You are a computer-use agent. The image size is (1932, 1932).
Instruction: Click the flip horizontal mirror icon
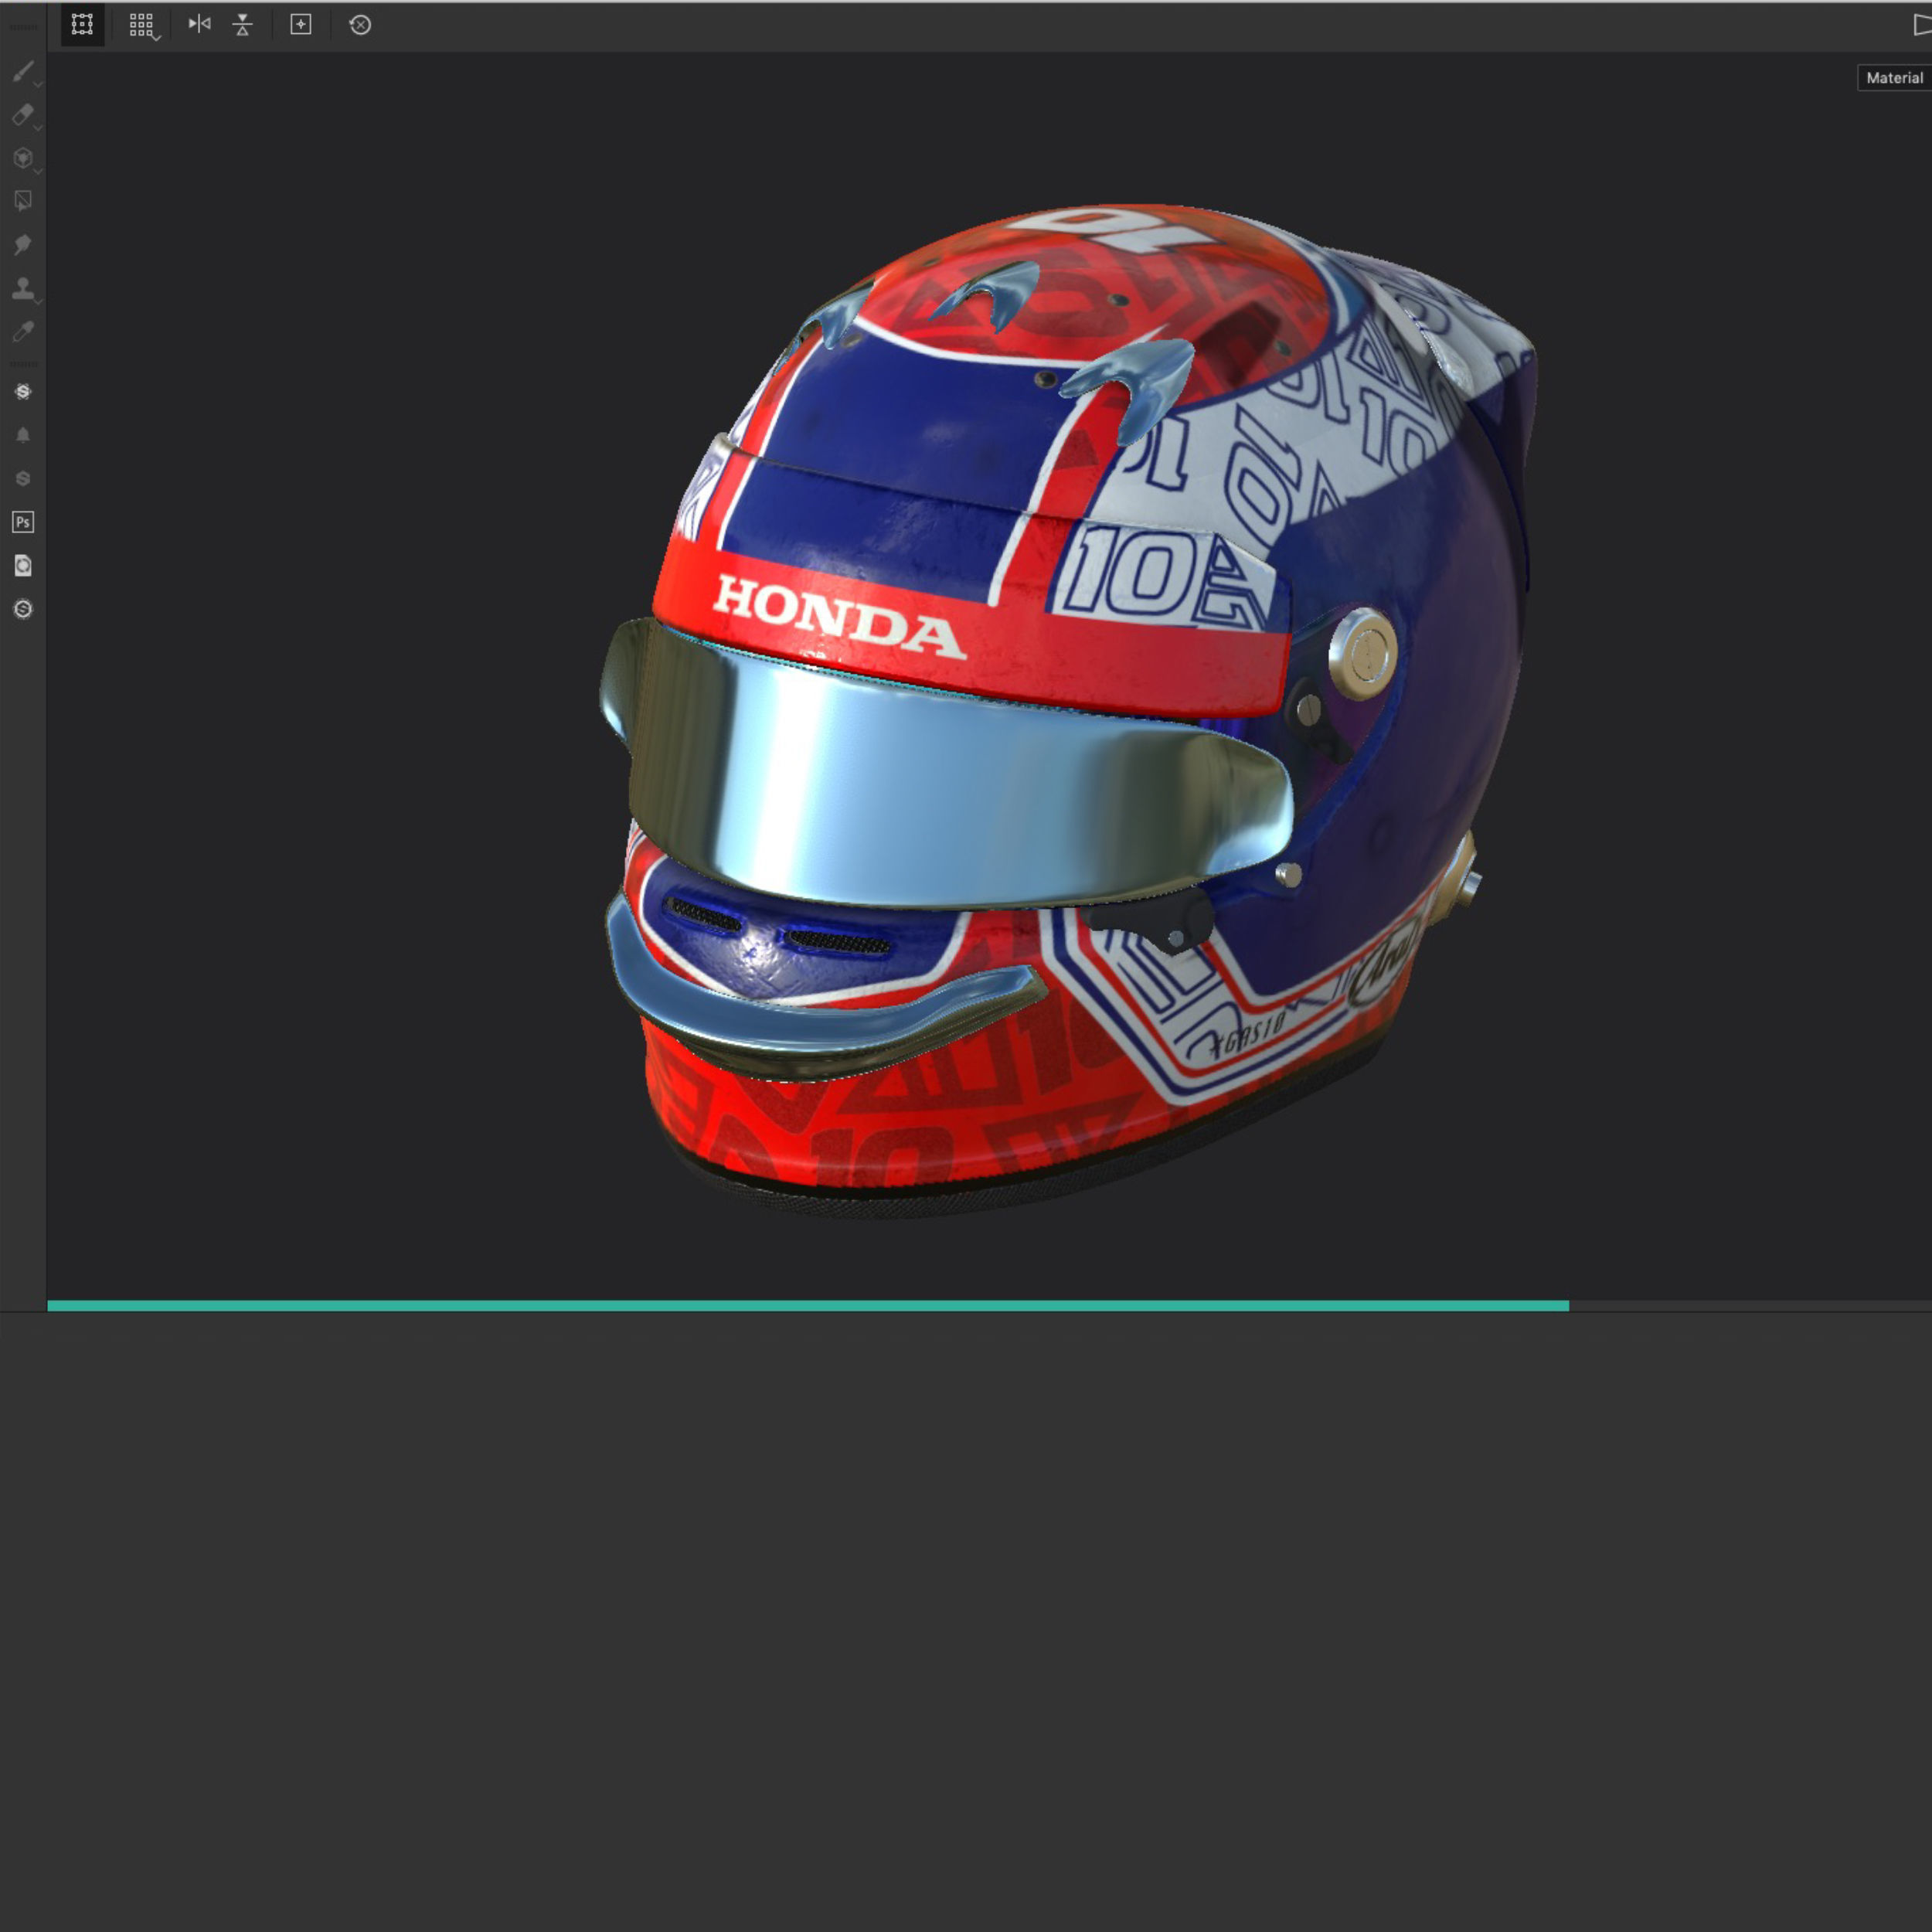pyautogui.click(x=200, y=24)
